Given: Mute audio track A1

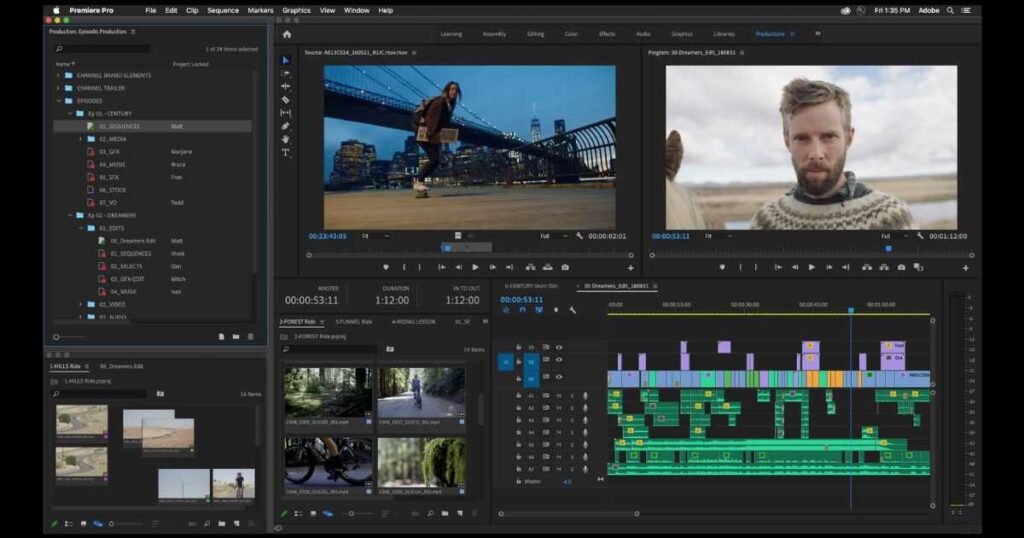Looking at the screenshot, I should point(559,396).
